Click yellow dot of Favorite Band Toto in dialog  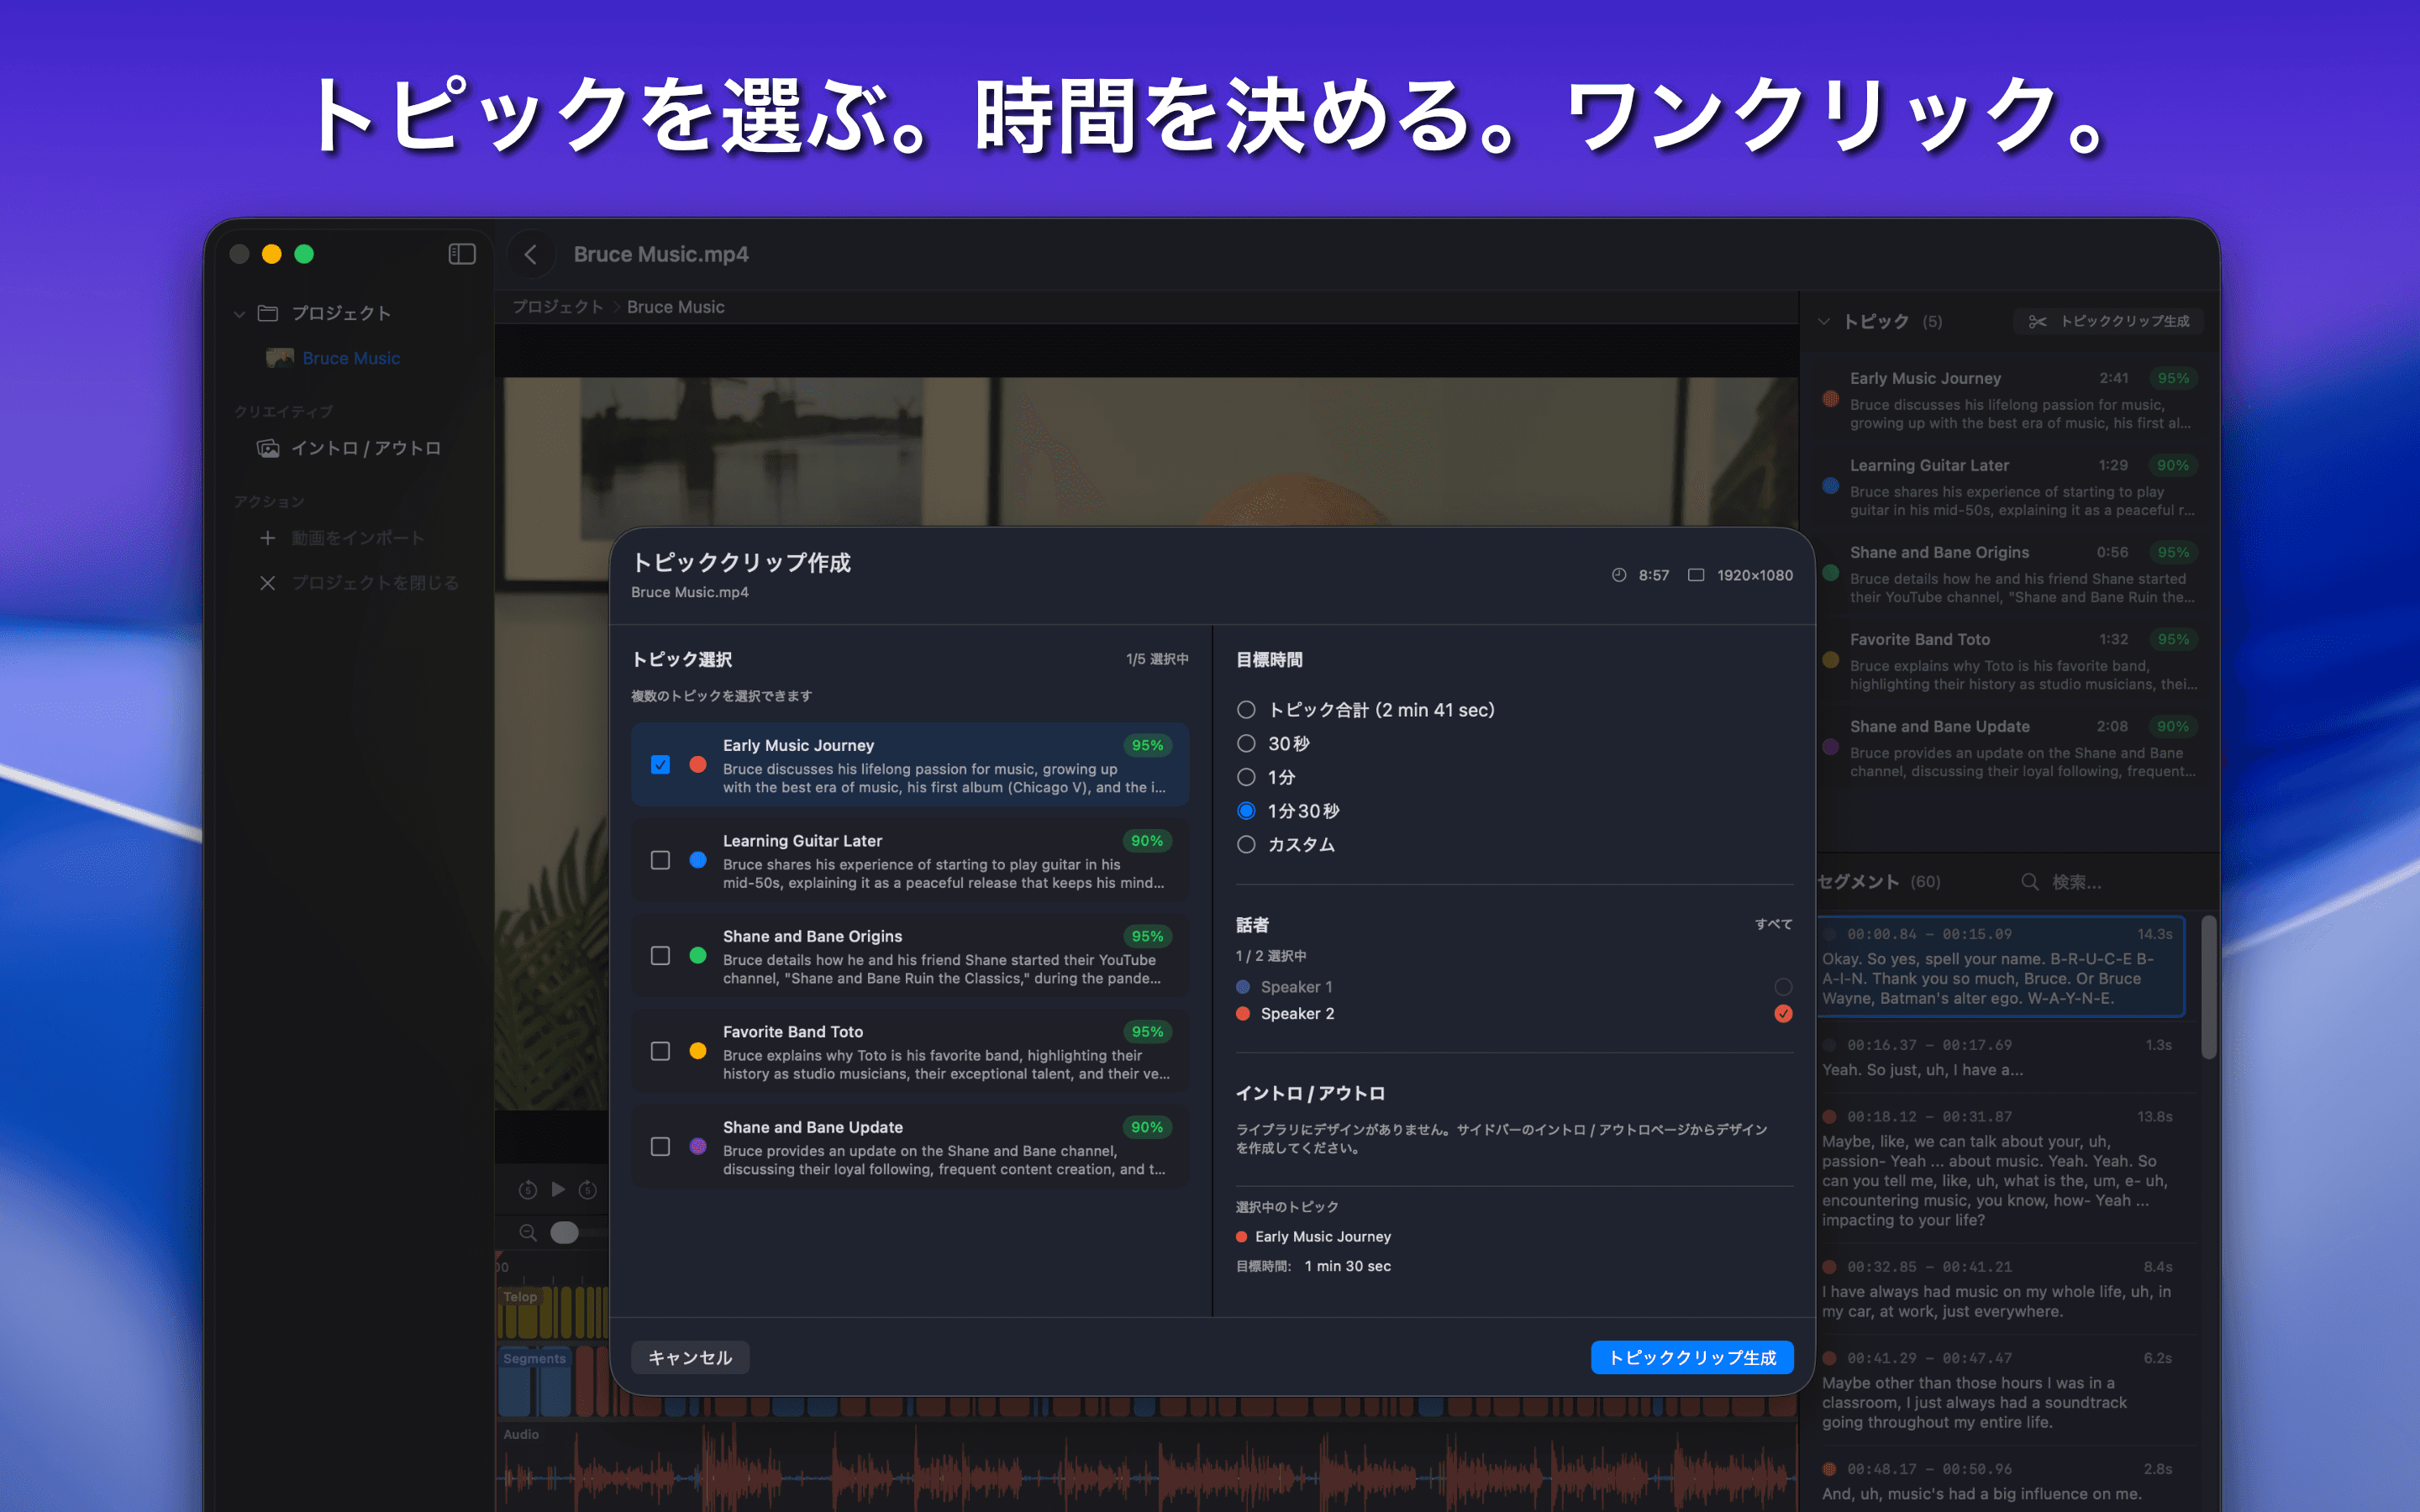[698, 1051]
